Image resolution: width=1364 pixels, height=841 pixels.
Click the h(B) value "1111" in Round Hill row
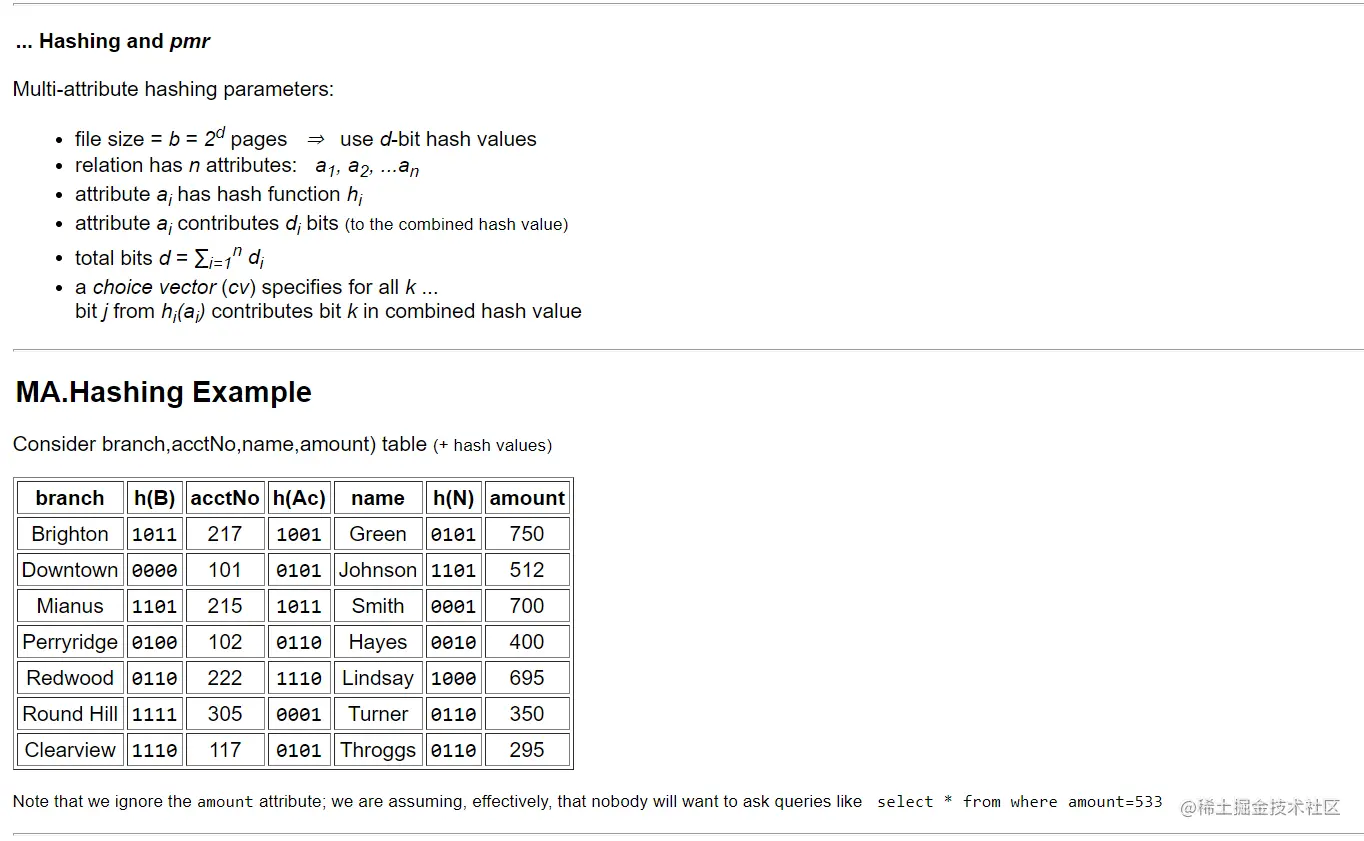pyautogui.click(x=155, y=714)
